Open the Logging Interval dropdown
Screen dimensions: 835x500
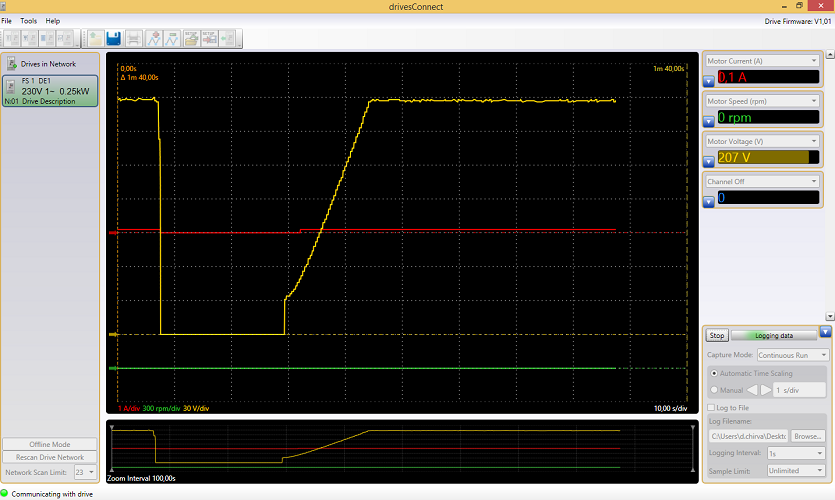(x=796, y=453)
